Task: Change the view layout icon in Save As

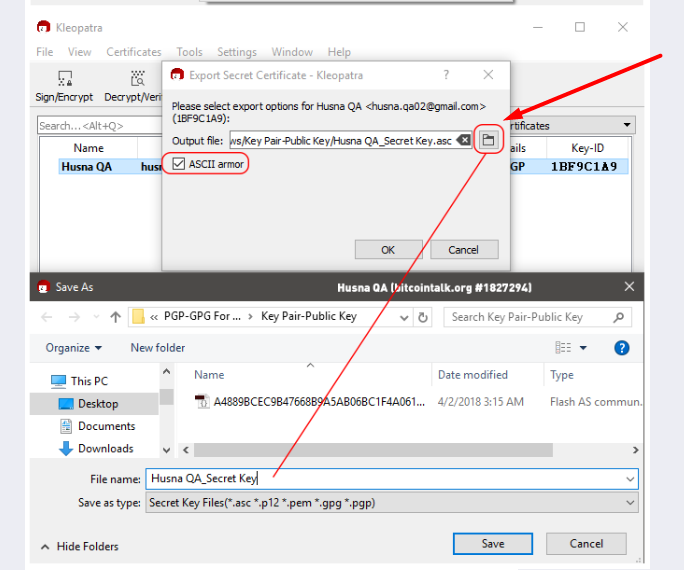Action: (x=563, y=348)
